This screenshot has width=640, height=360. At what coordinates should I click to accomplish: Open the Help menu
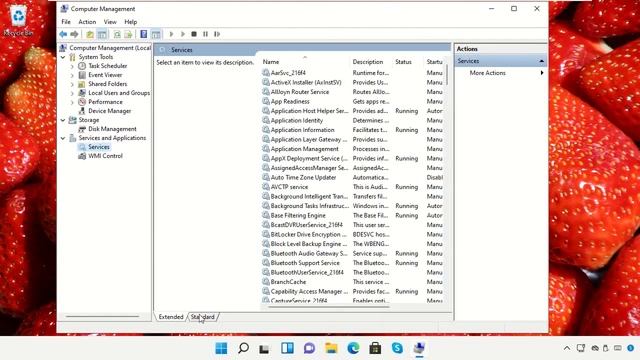pyautogui.click(x=131, y=22)
